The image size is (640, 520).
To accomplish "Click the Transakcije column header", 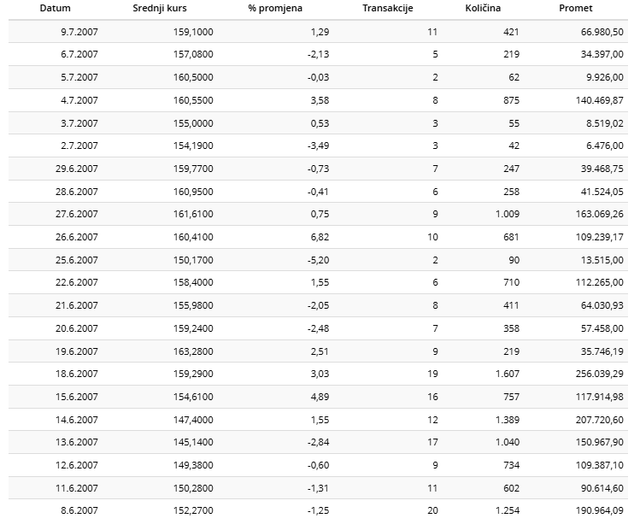I will 388,8.
